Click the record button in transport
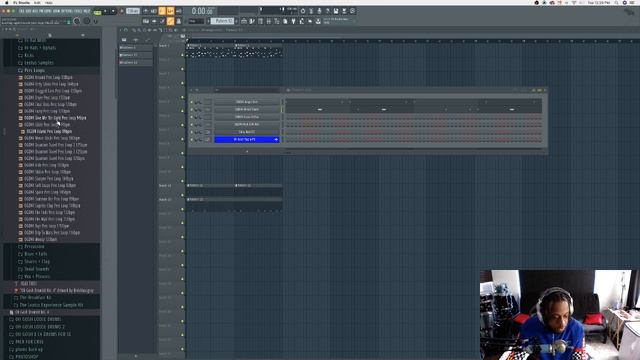The height and width of the screenshot is (360, 640). [x=122, y=11]
